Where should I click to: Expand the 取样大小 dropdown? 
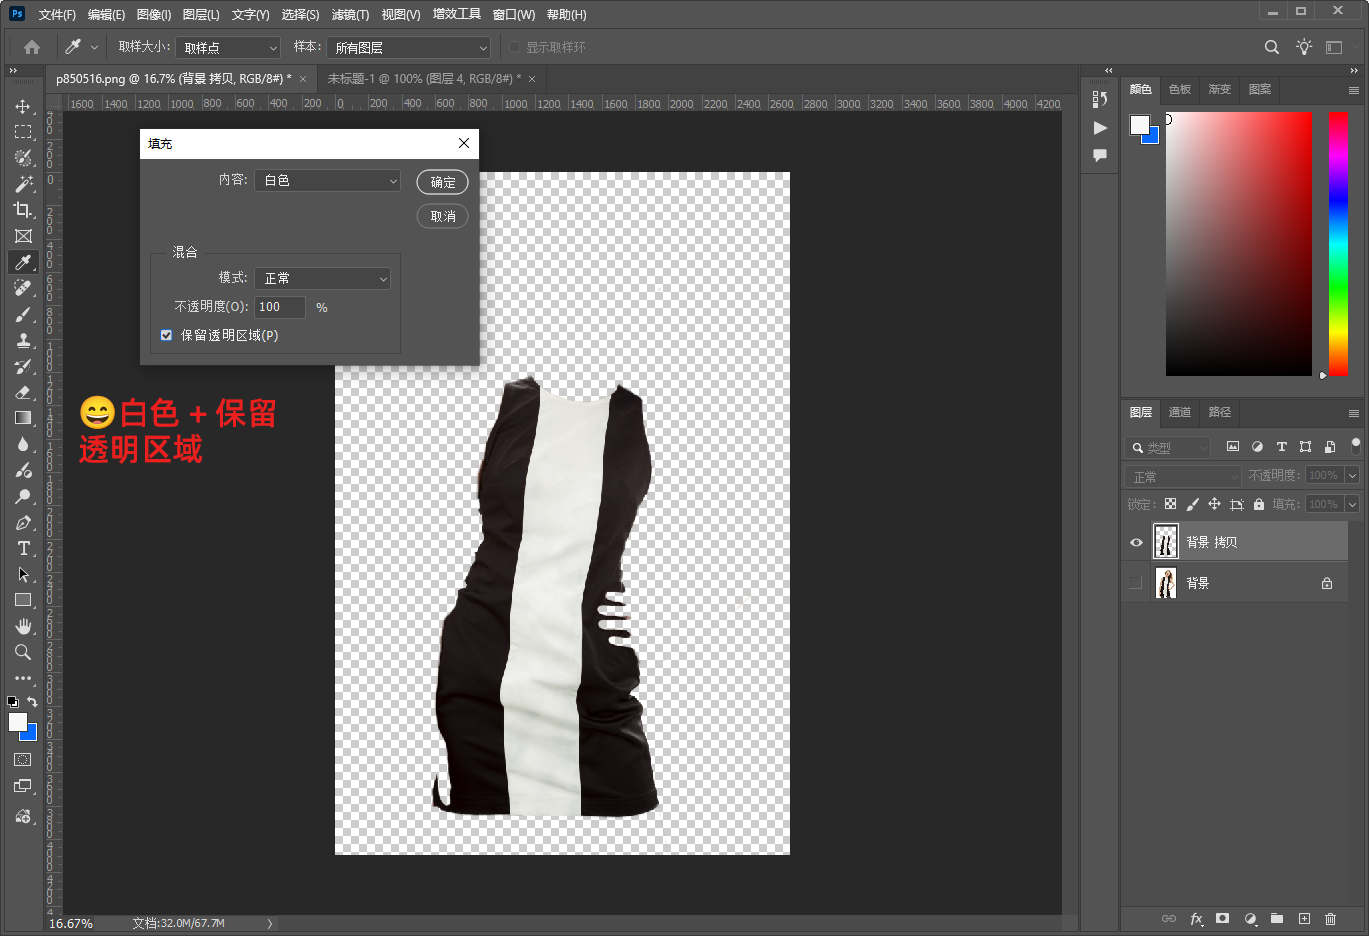[x=229, y=47]
